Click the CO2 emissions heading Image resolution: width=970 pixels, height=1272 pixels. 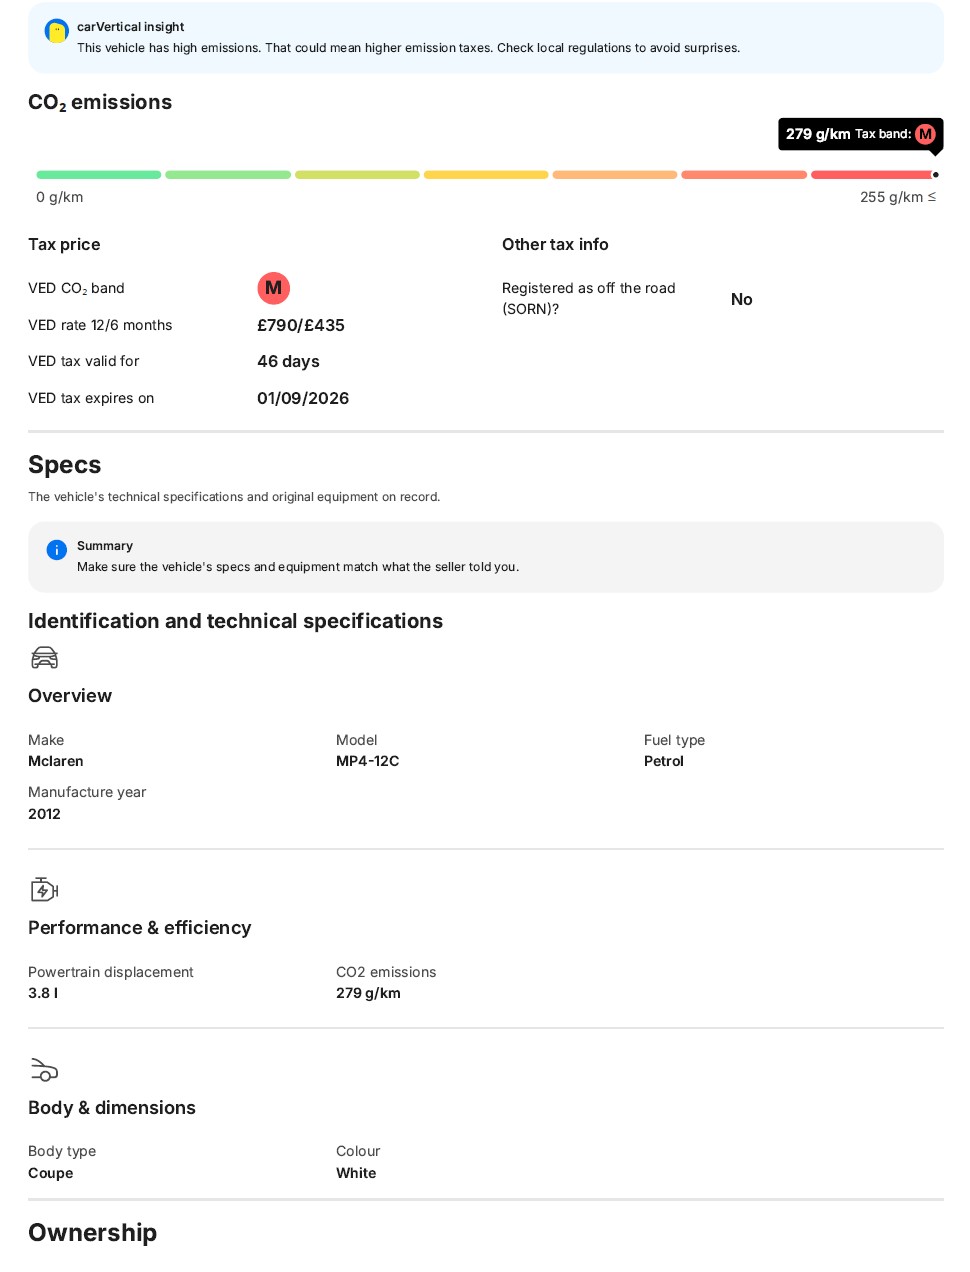(100, 103)
